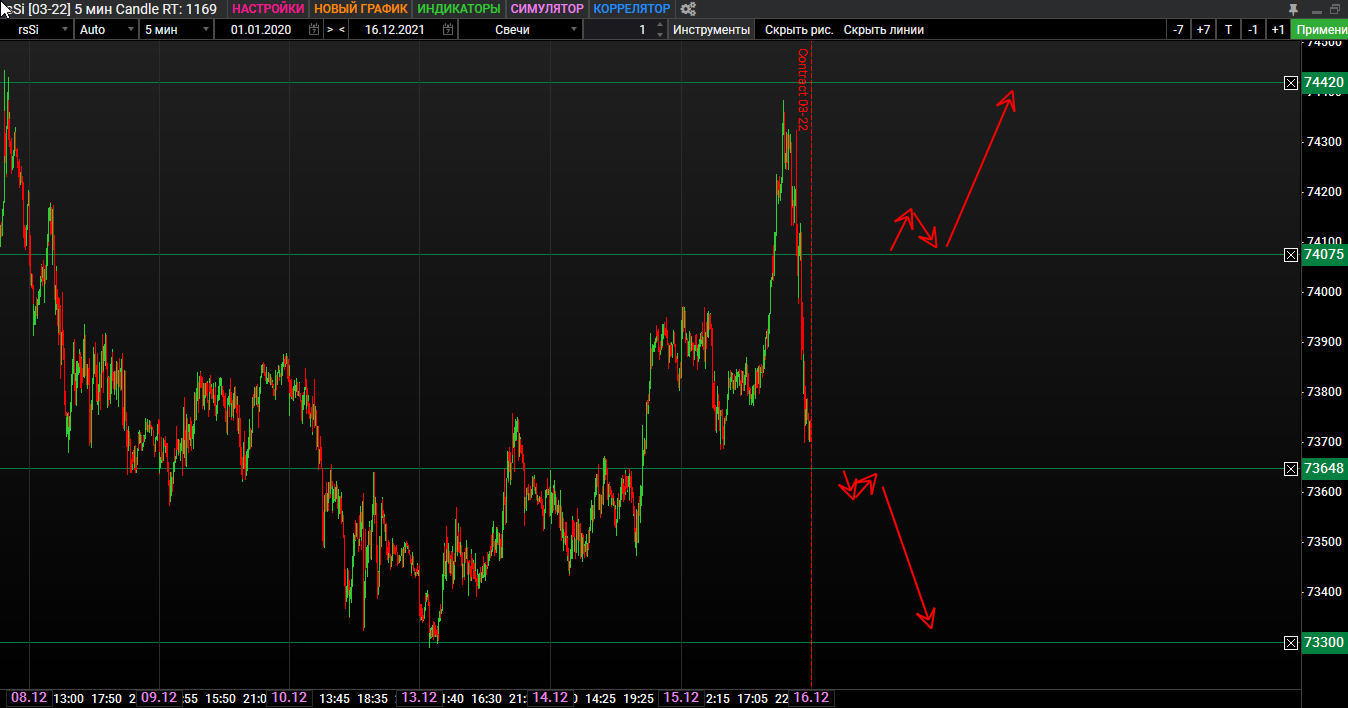This screenshot has width=1348, height=708.
Task: Click the 09.12 date marker on time axis
Action: (159, 698)
